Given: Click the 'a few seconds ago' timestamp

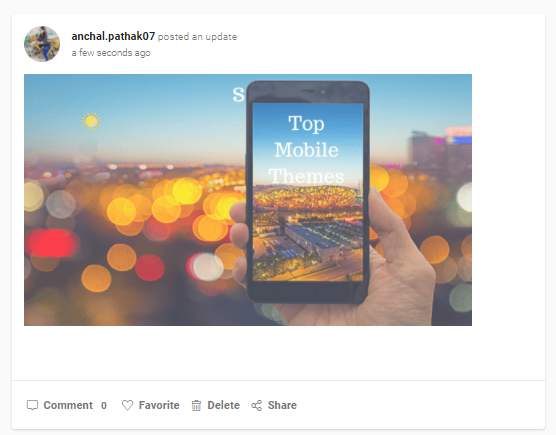Looking at the screenshot, I should pyautogui.click(x=111, y=53).
